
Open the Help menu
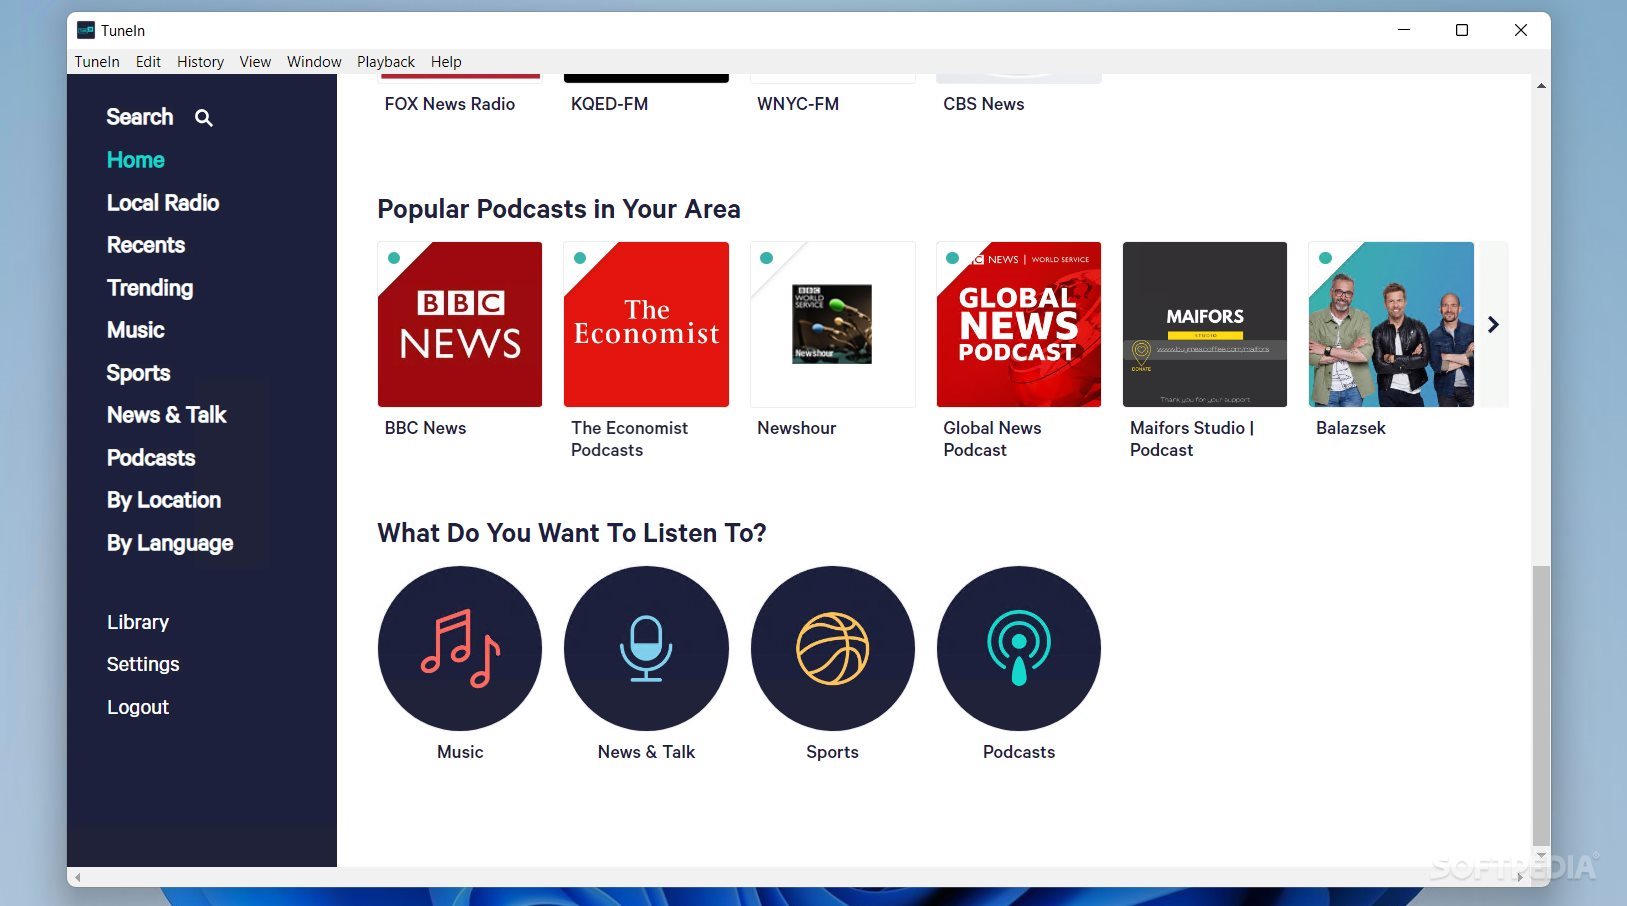(x=446, y=62)
